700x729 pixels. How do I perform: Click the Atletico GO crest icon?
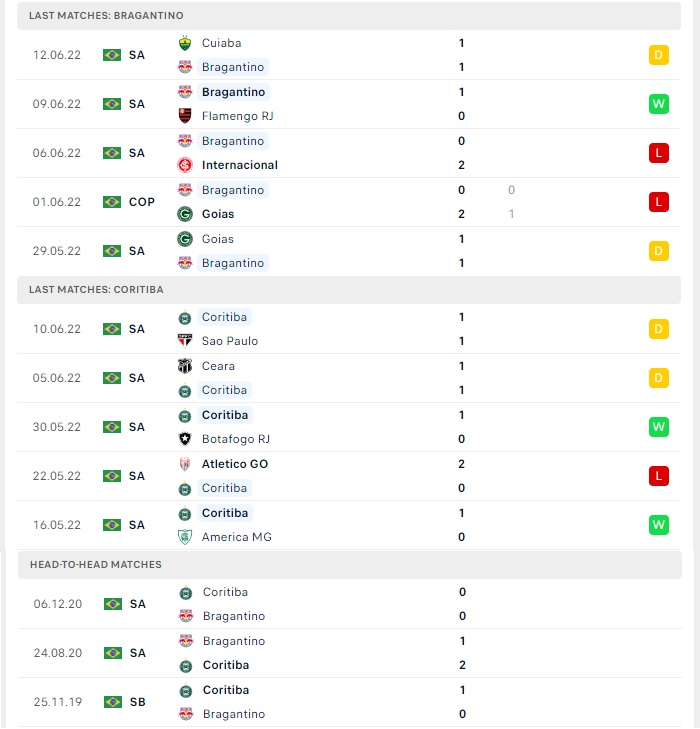tap(185, 464)
